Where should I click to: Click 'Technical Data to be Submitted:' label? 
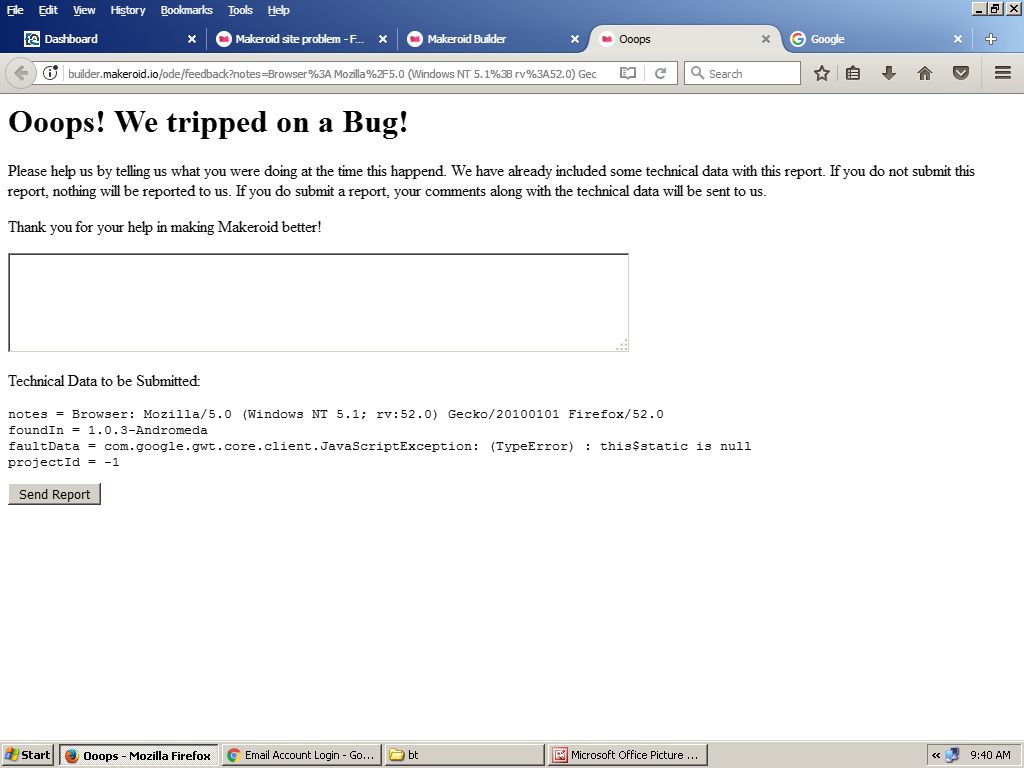(104, 381)
